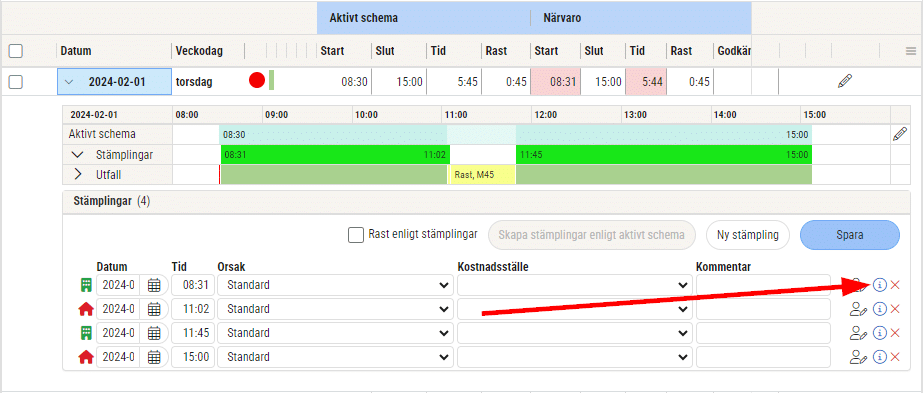923x393 pixels.
Task: Open Kostnadsställe dropdown for the 08:31 stamp
Action: pos(575,285)
